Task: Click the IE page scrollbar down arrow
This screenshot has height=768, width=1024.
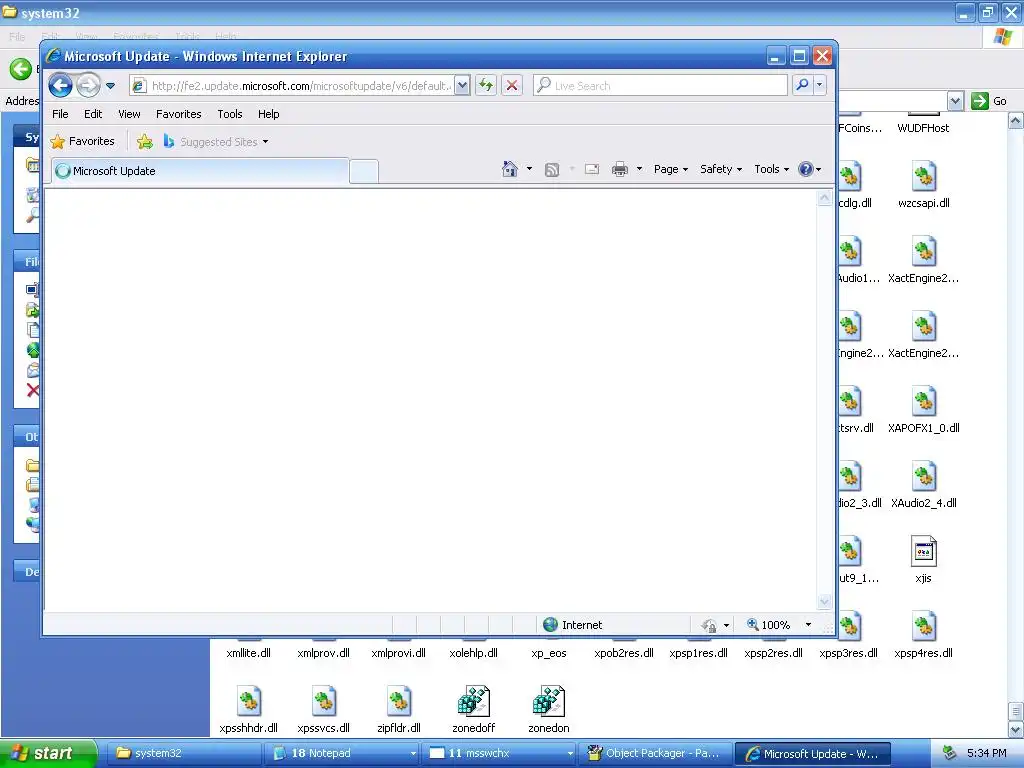Action: click(x=824, y=601)
